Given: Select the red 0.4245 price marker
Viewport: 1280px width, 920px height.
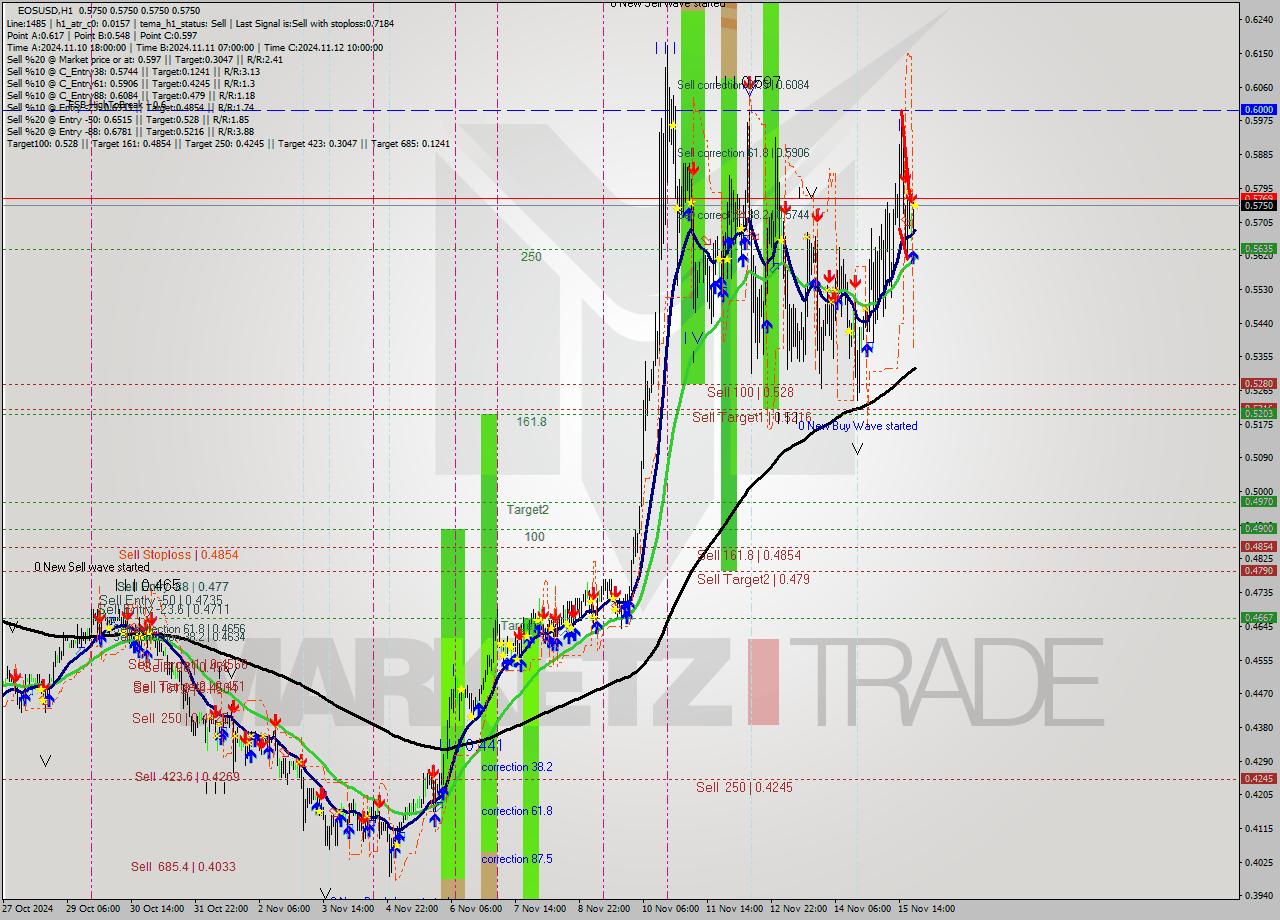Looking at the screenshot, I should point(1258,779).
